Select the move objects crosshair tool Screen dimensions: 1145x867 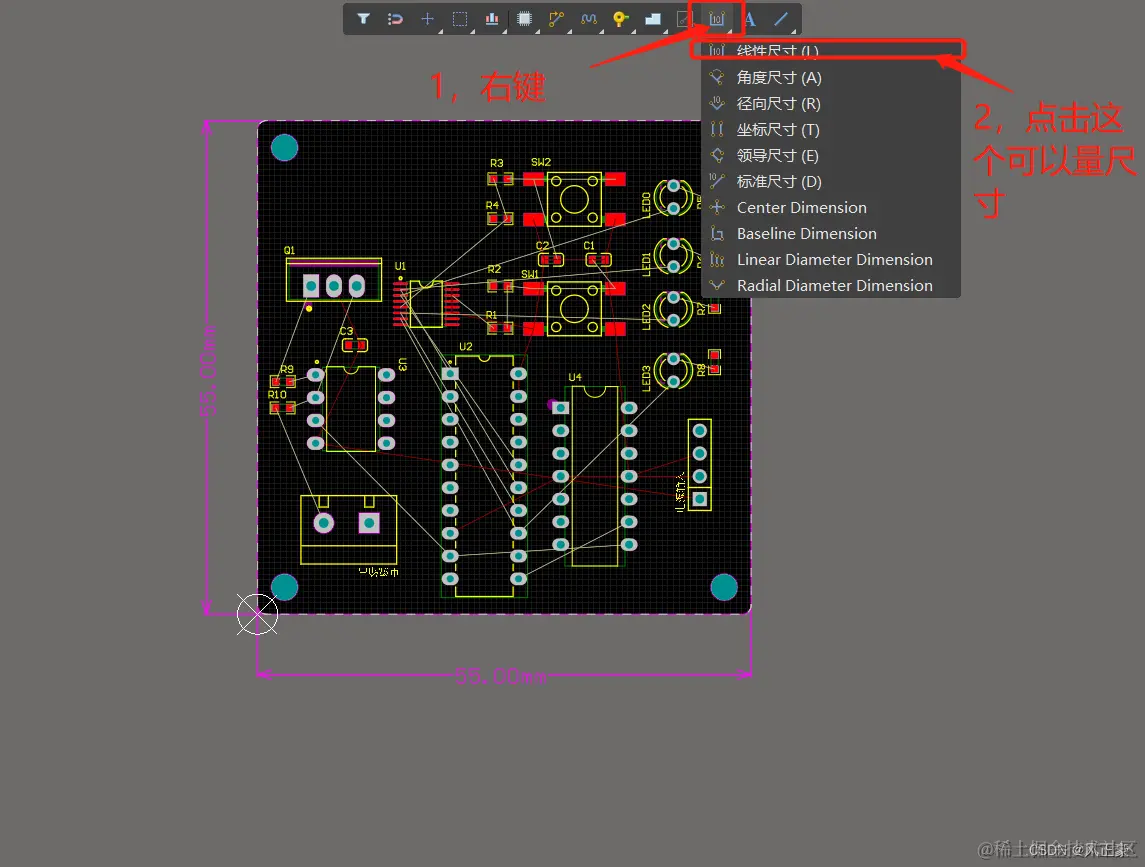pyautogui.click(x=427, y=19)
